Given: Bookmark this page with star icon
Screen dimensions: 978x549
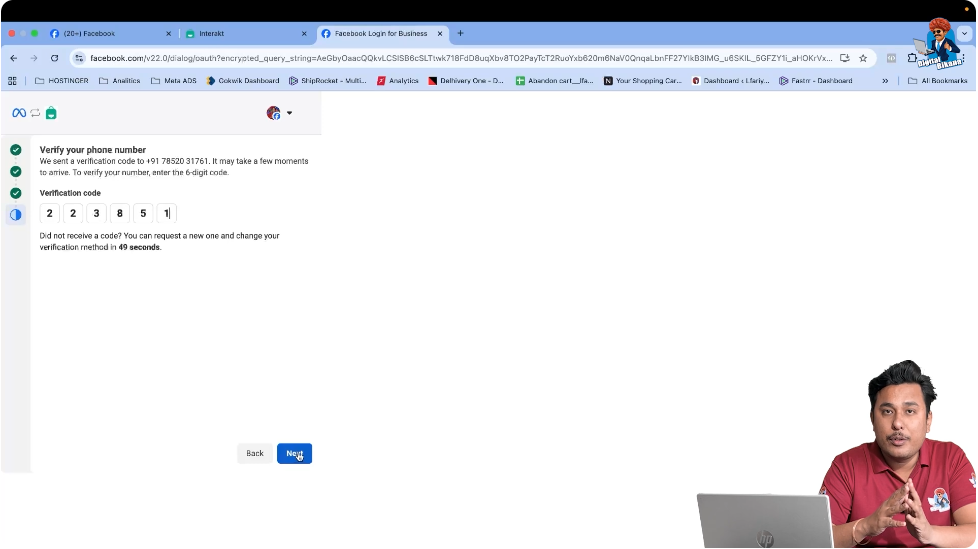Looking at the screenshot, I should click(x=863, y=58).
